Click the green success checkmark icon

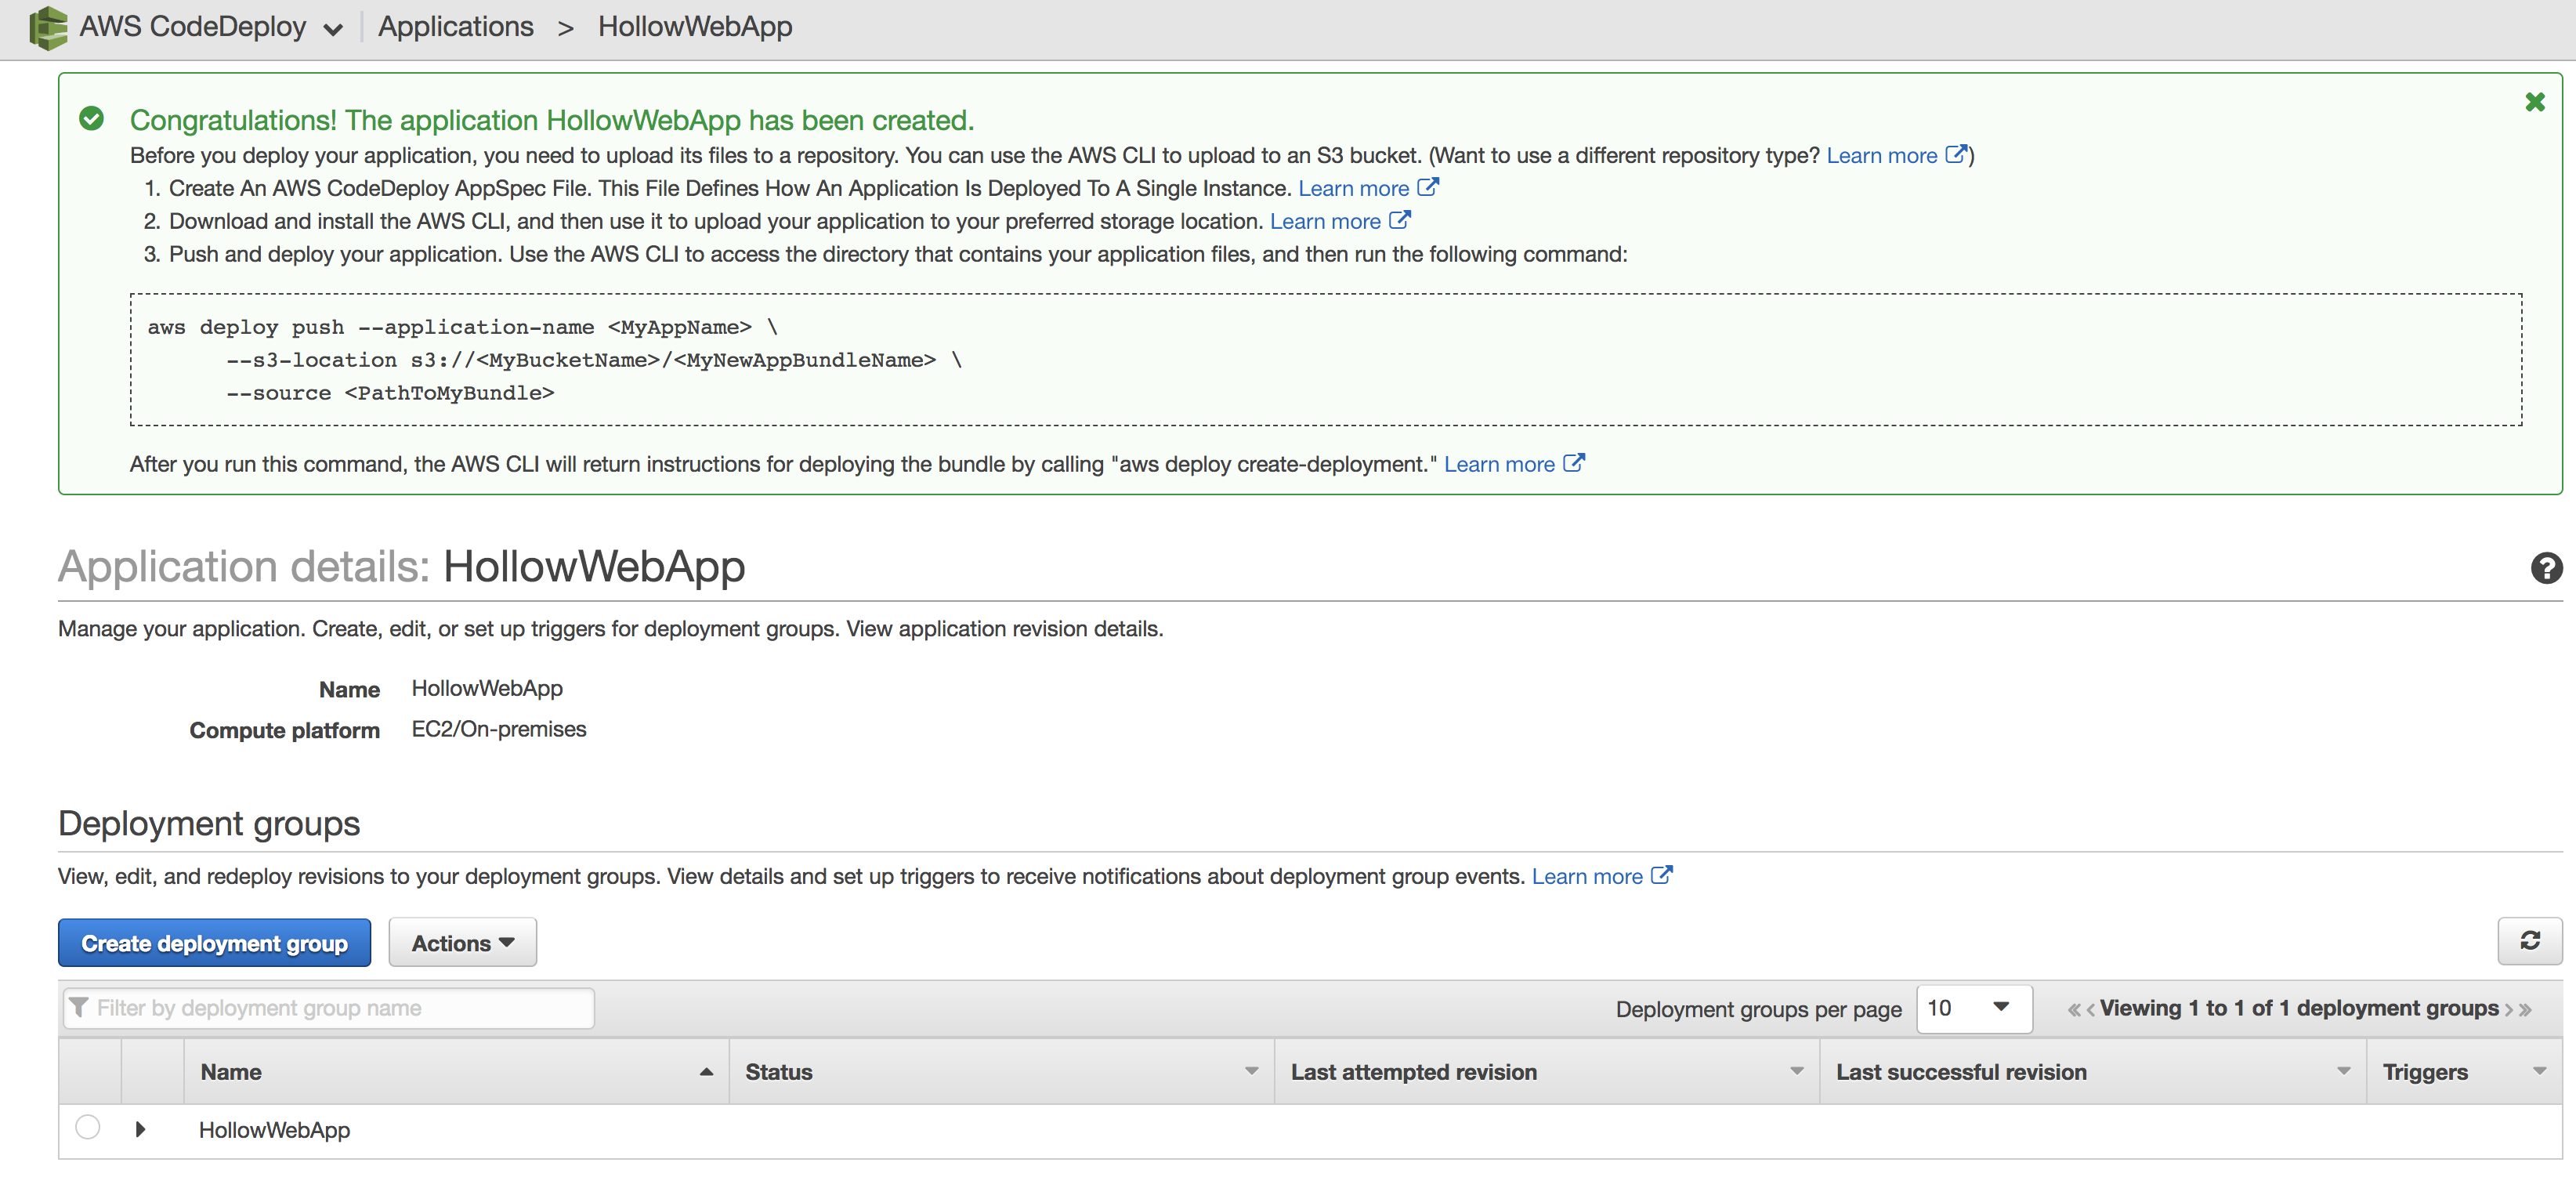[91, 119]
